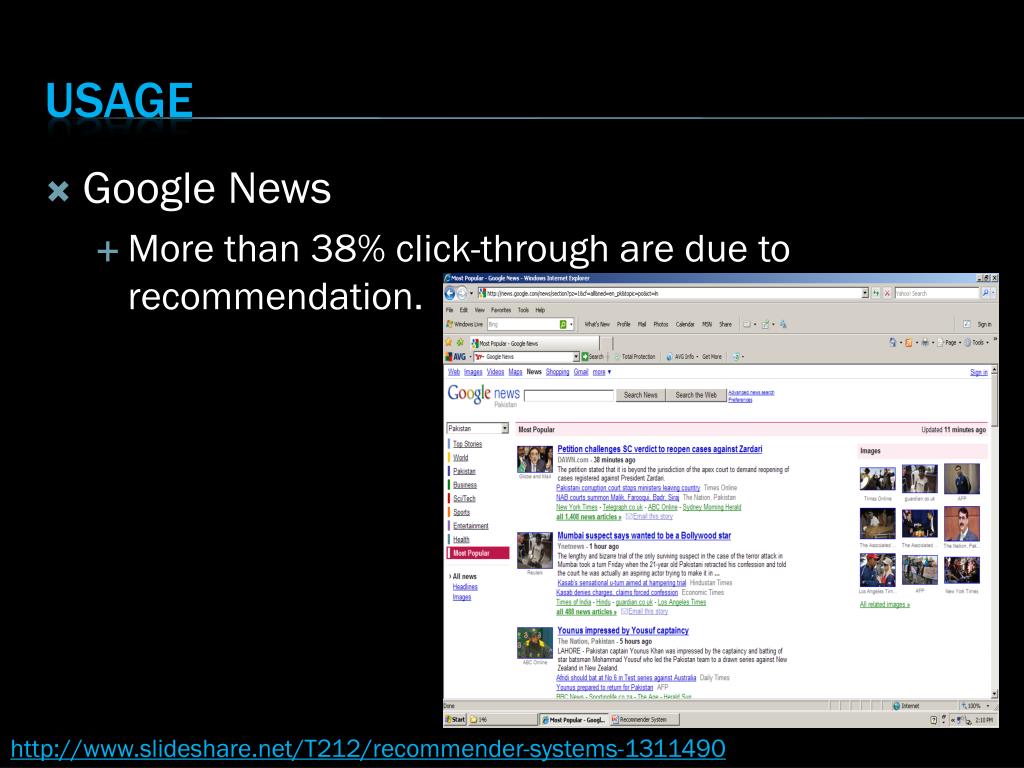The height and width of the screenshot is (768, 1024).
Task: Click the browser Forward arrow button
Action: pyautogui.click(x=462, y=294)
